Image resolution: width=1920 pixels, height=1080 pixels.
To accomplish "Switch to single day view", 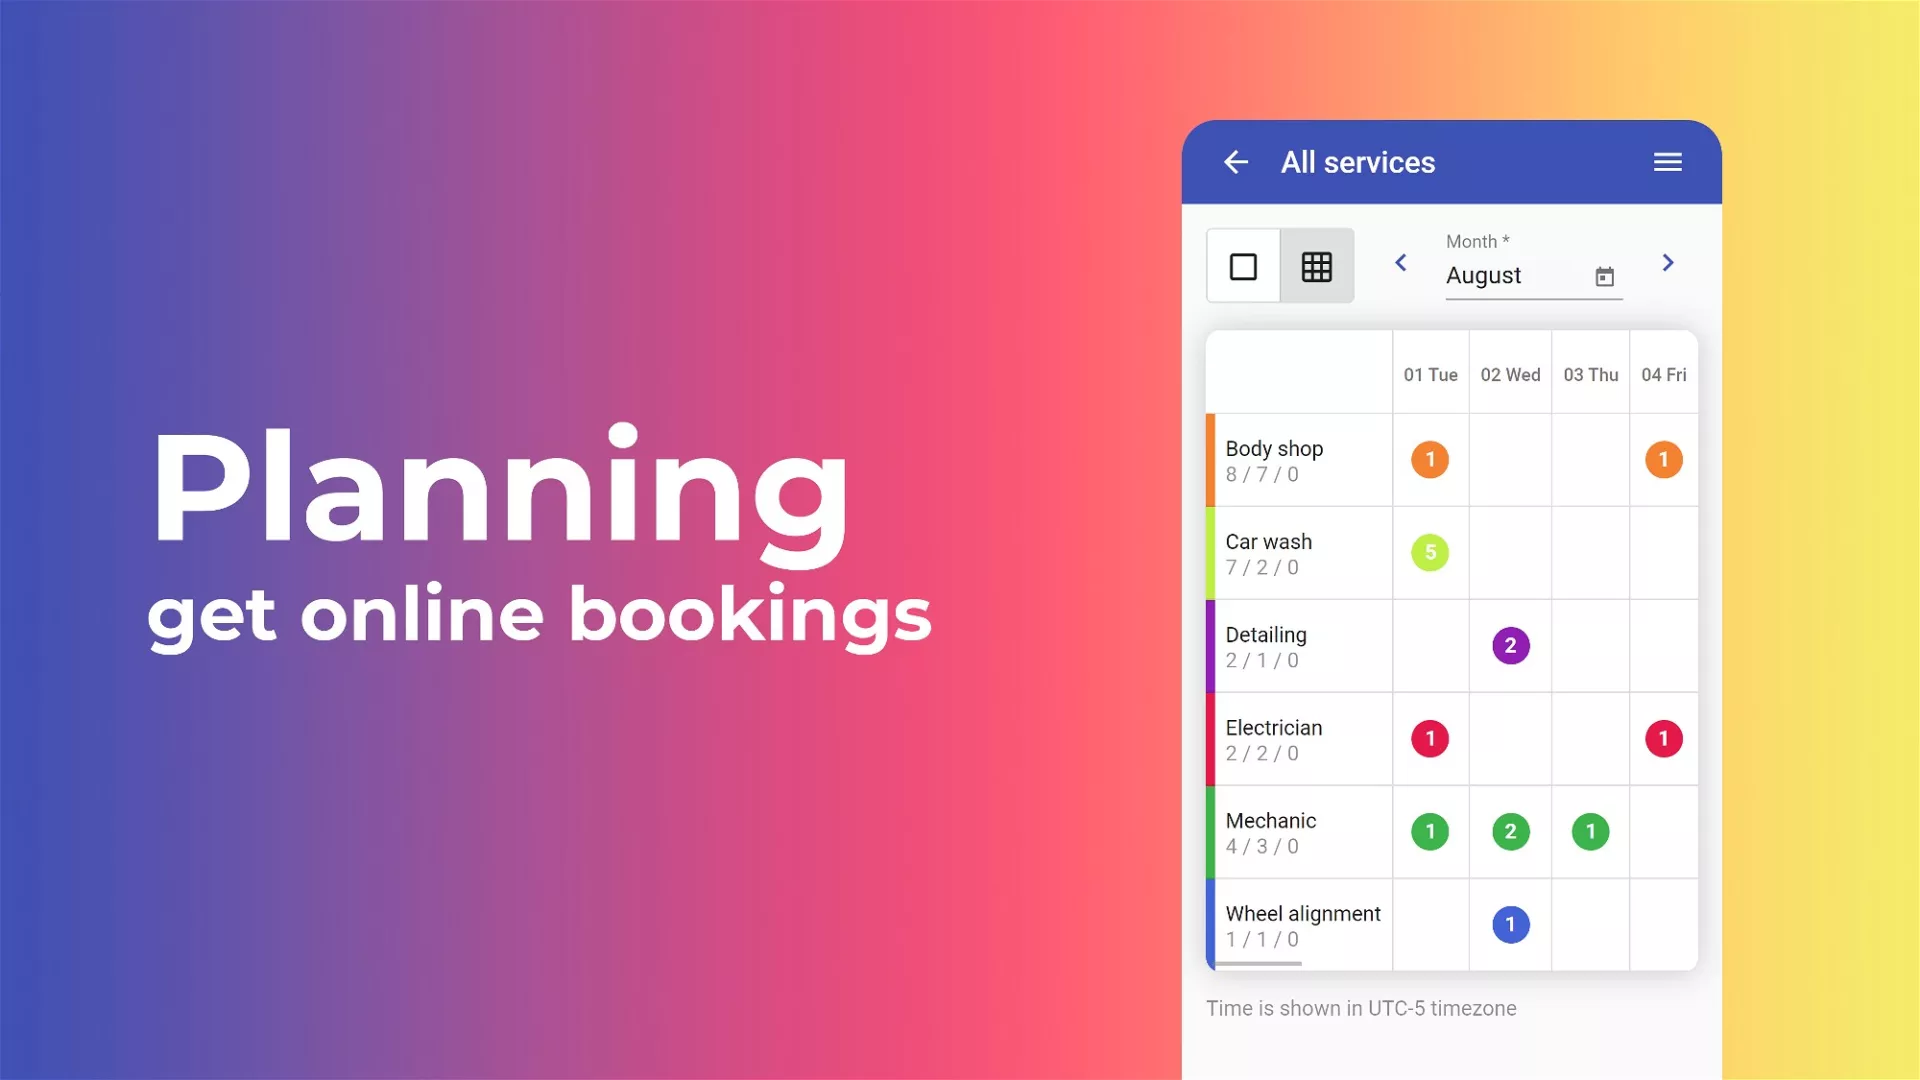I will (1243, 266).
